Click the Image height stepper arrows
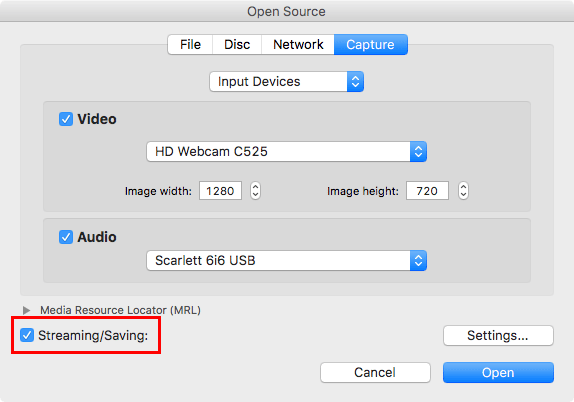The image size is (574, 402). [x=463, y=191]
